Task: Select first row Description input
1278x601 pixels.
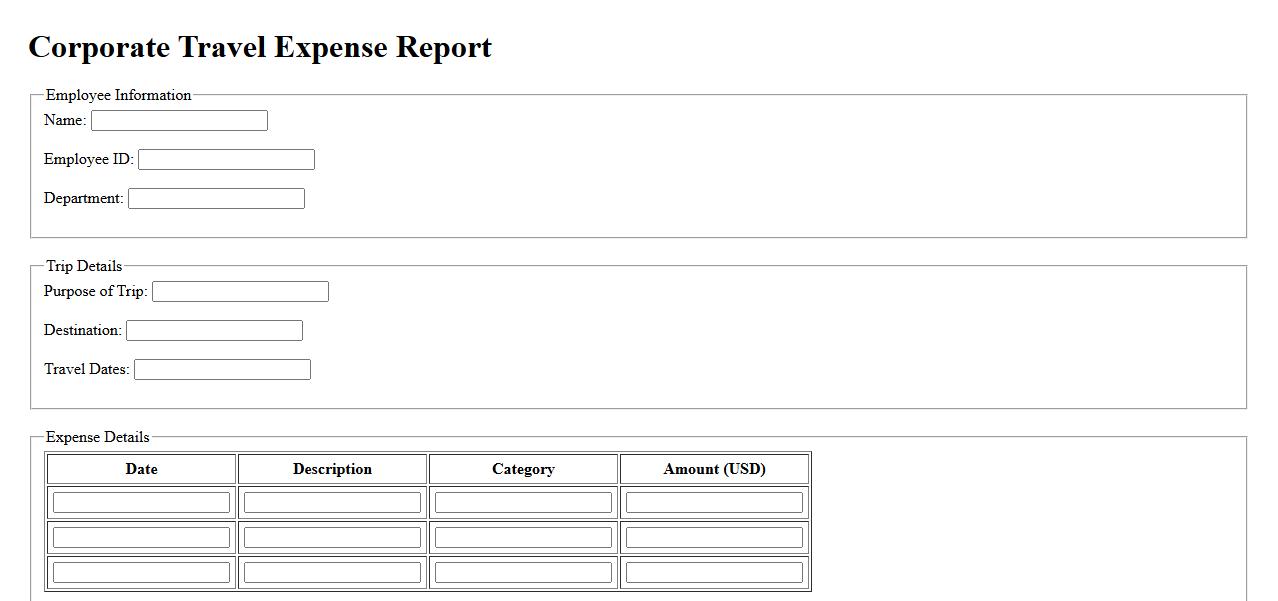Action: pyautogui.click(x=332, y=502)
